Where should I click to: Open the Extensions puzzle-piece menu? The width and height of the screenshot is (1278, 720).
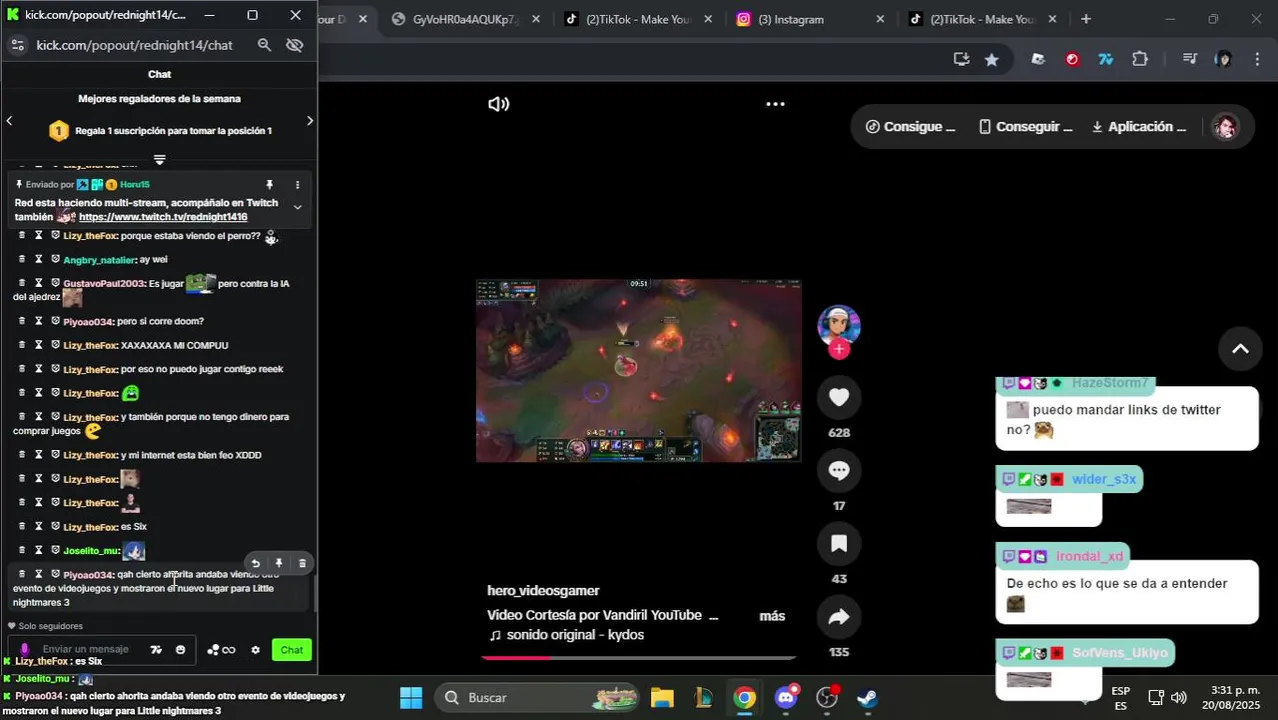(1140, 59)
